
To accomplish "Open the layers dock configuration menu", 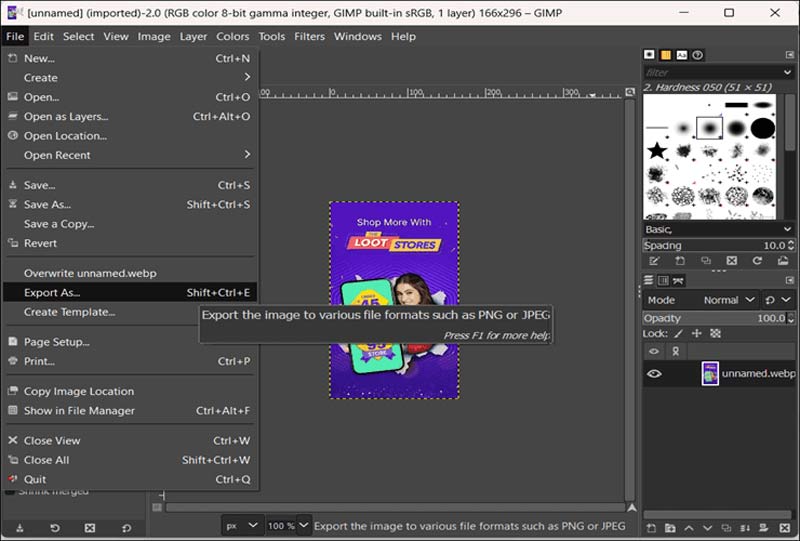I will [x=789, y=280].
